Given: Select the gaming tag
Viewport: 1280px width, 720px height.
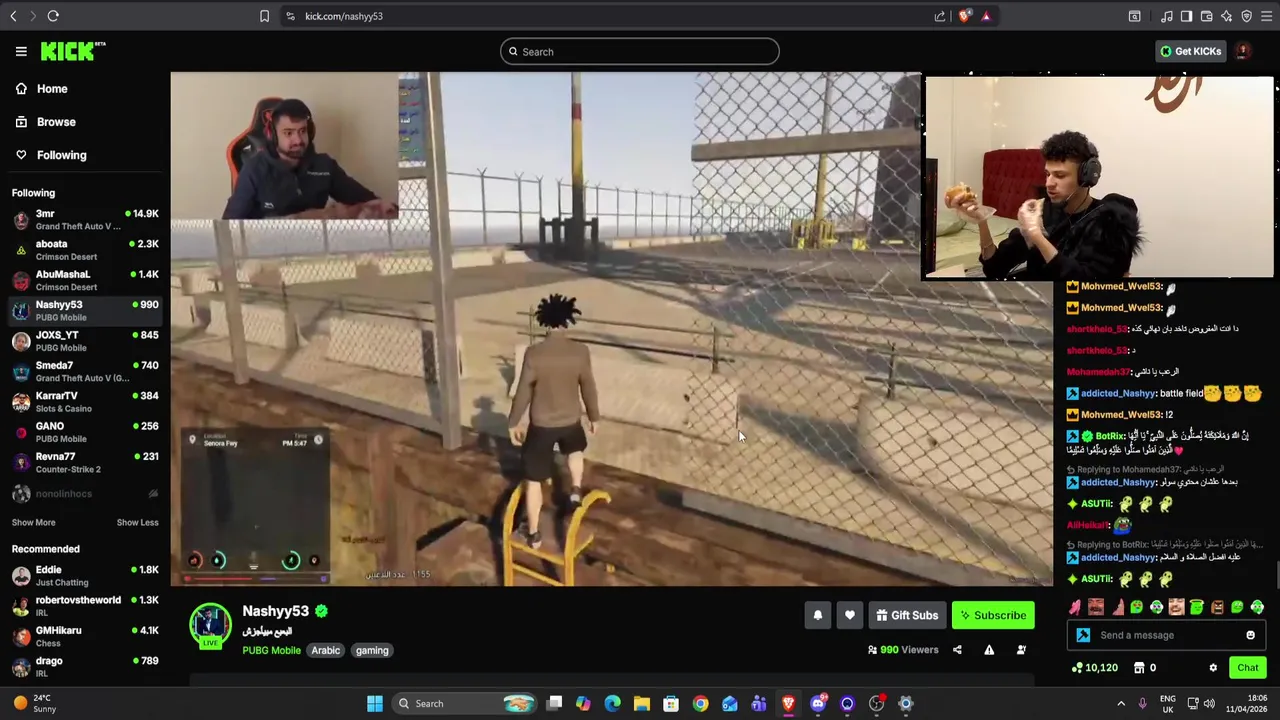Looking at the screenshot, I should point(372,650).
